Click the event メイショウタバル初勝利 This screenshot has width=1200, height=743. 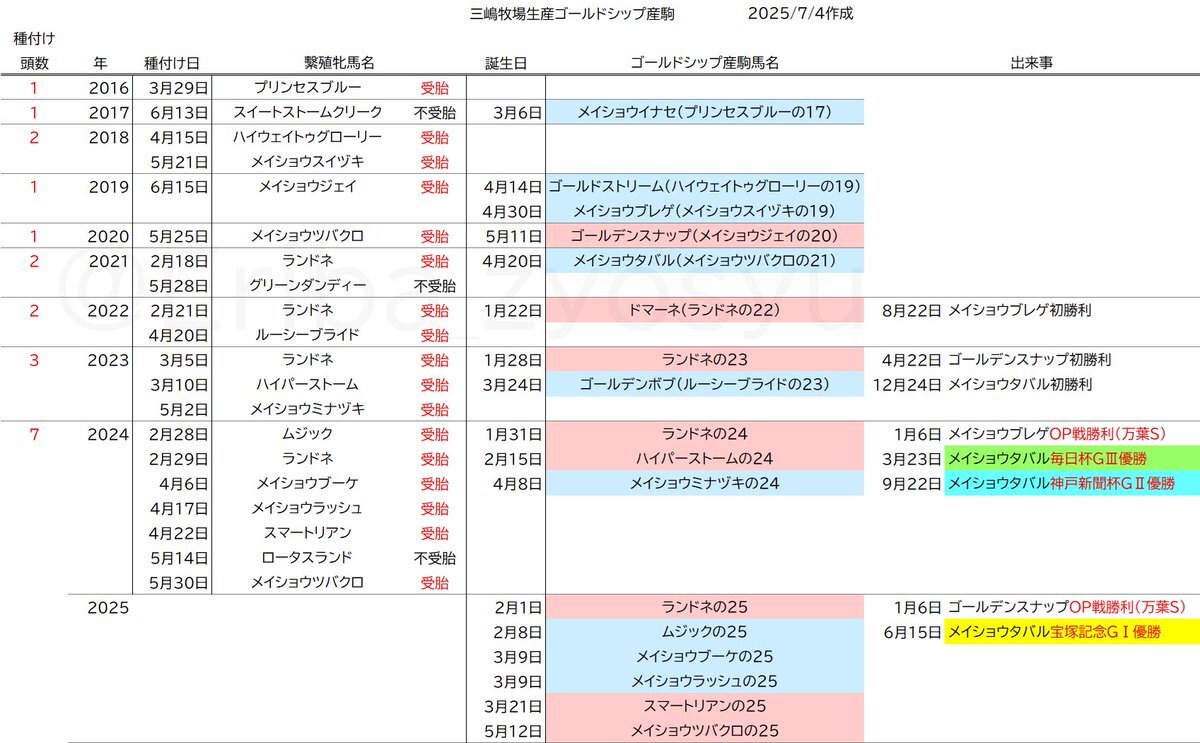click(x=1019, y=385)
